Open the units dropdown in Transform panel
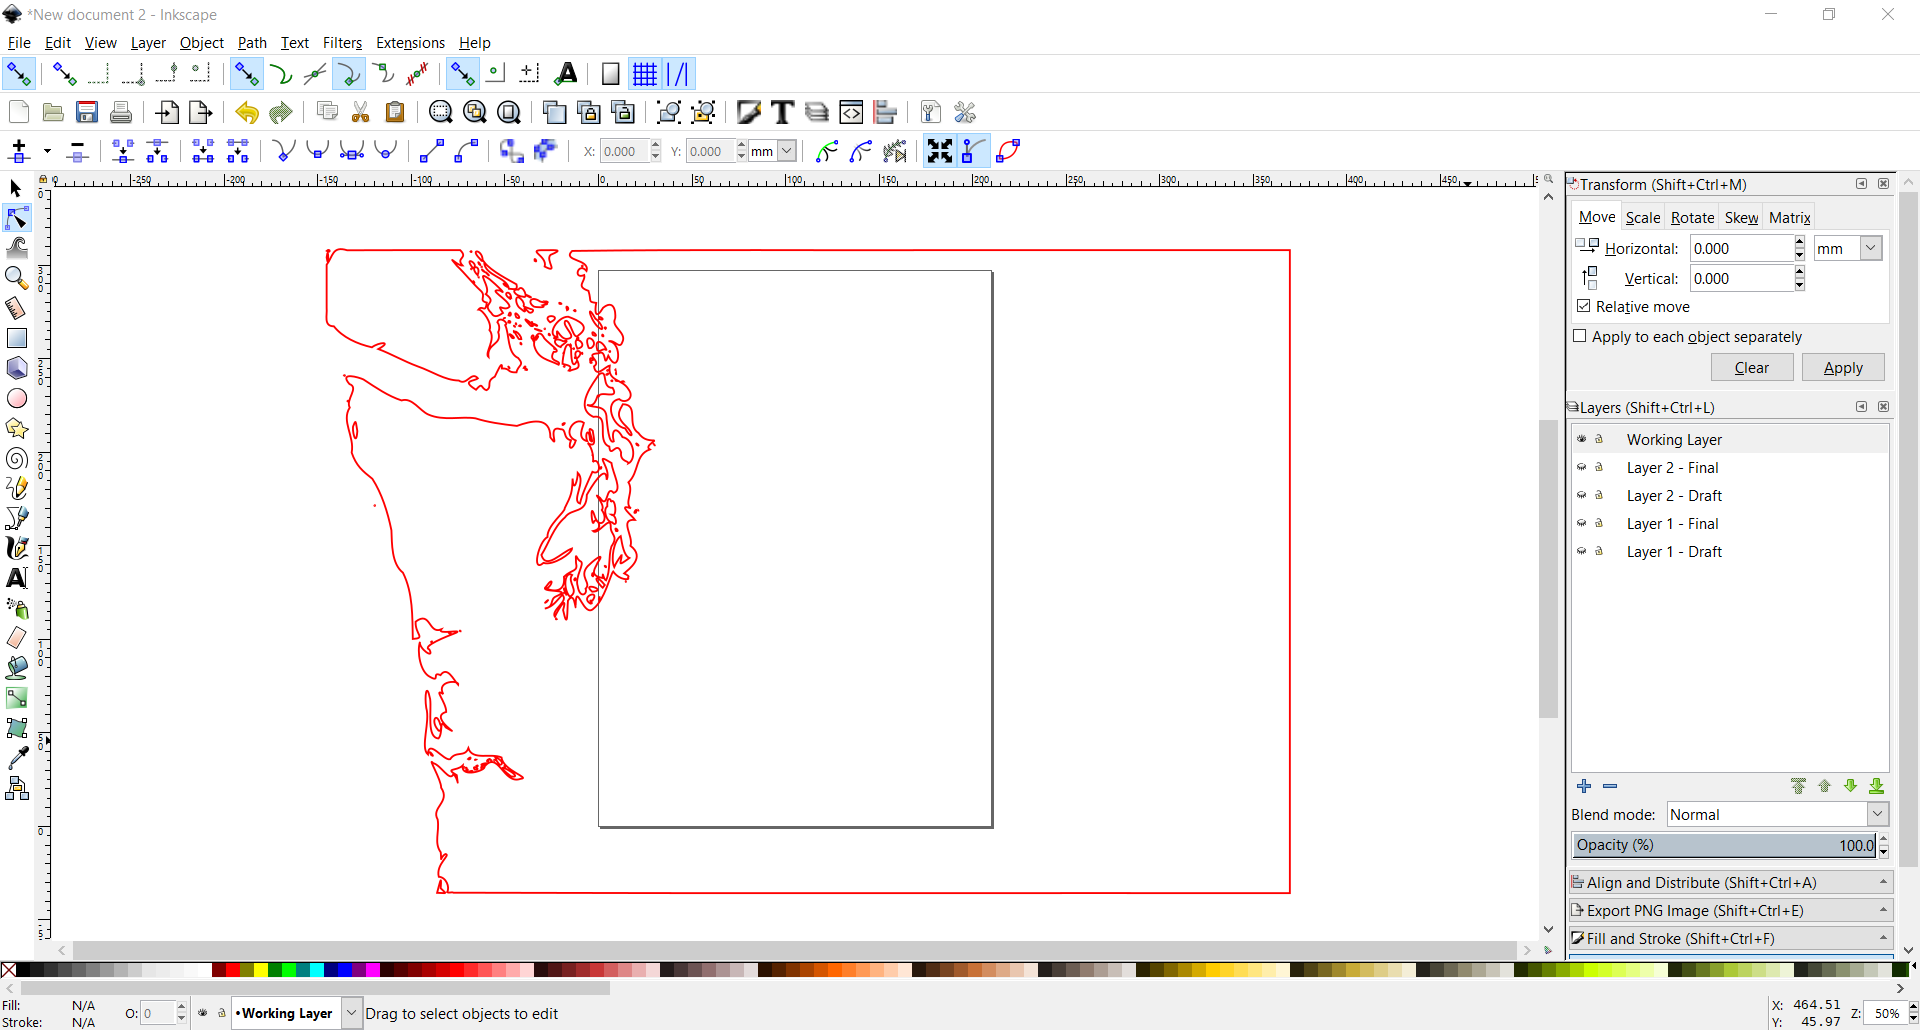The image size is (1920, 1030). coord(1847,247)
